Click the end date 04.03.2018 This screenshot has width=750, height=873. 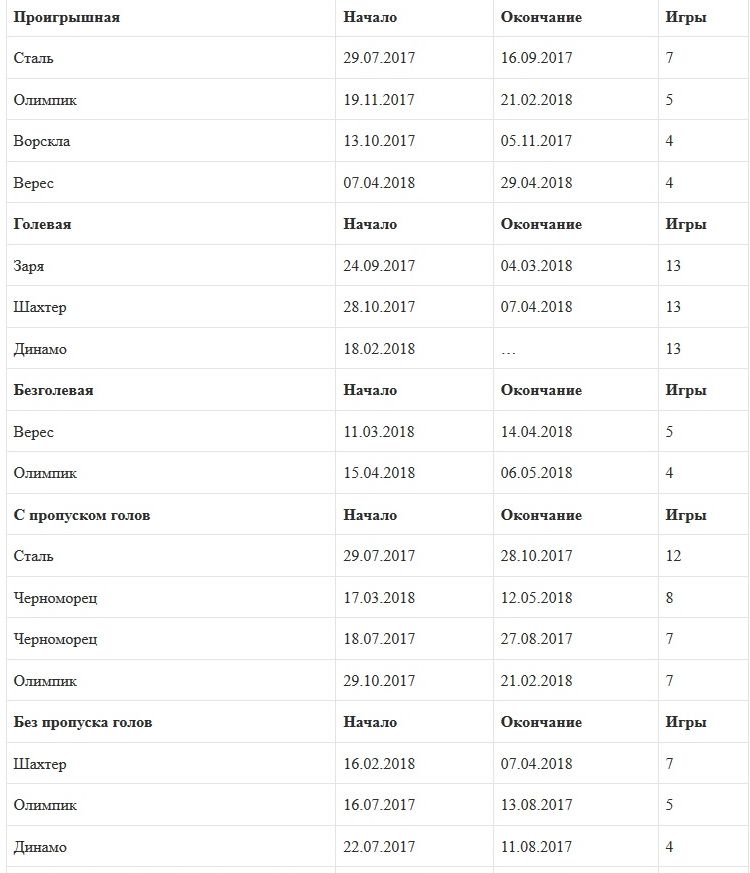point(537,266)
